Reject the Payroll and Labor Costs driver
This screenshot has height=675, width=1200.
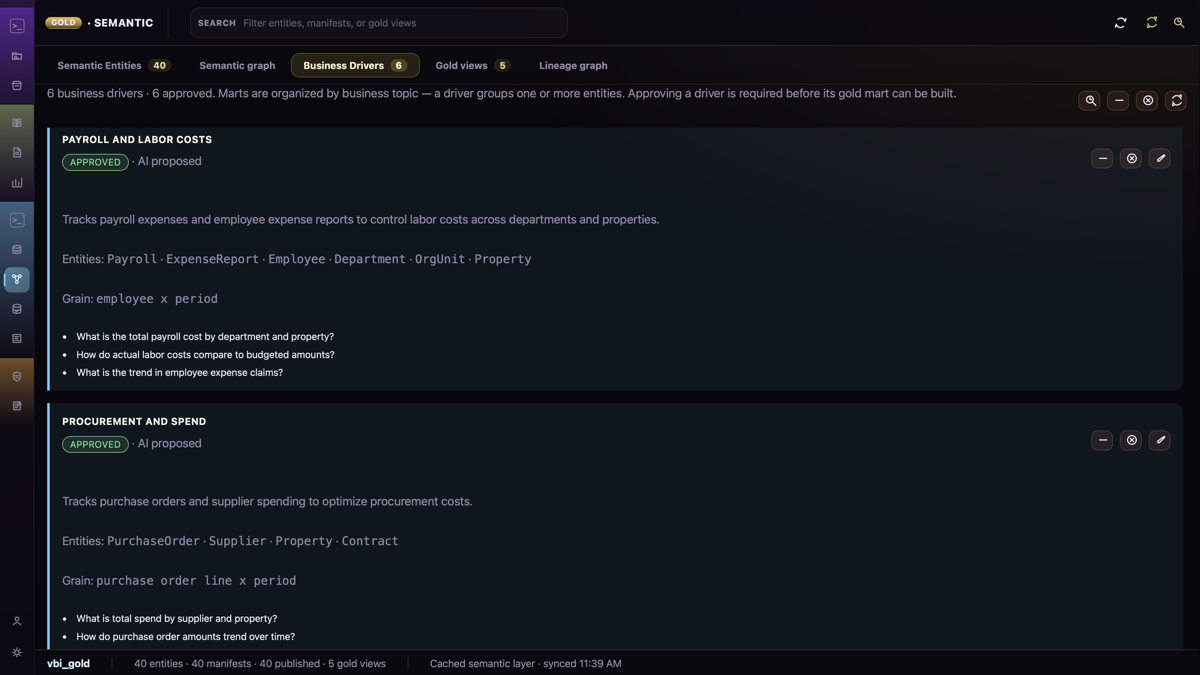pos(1131,158)
